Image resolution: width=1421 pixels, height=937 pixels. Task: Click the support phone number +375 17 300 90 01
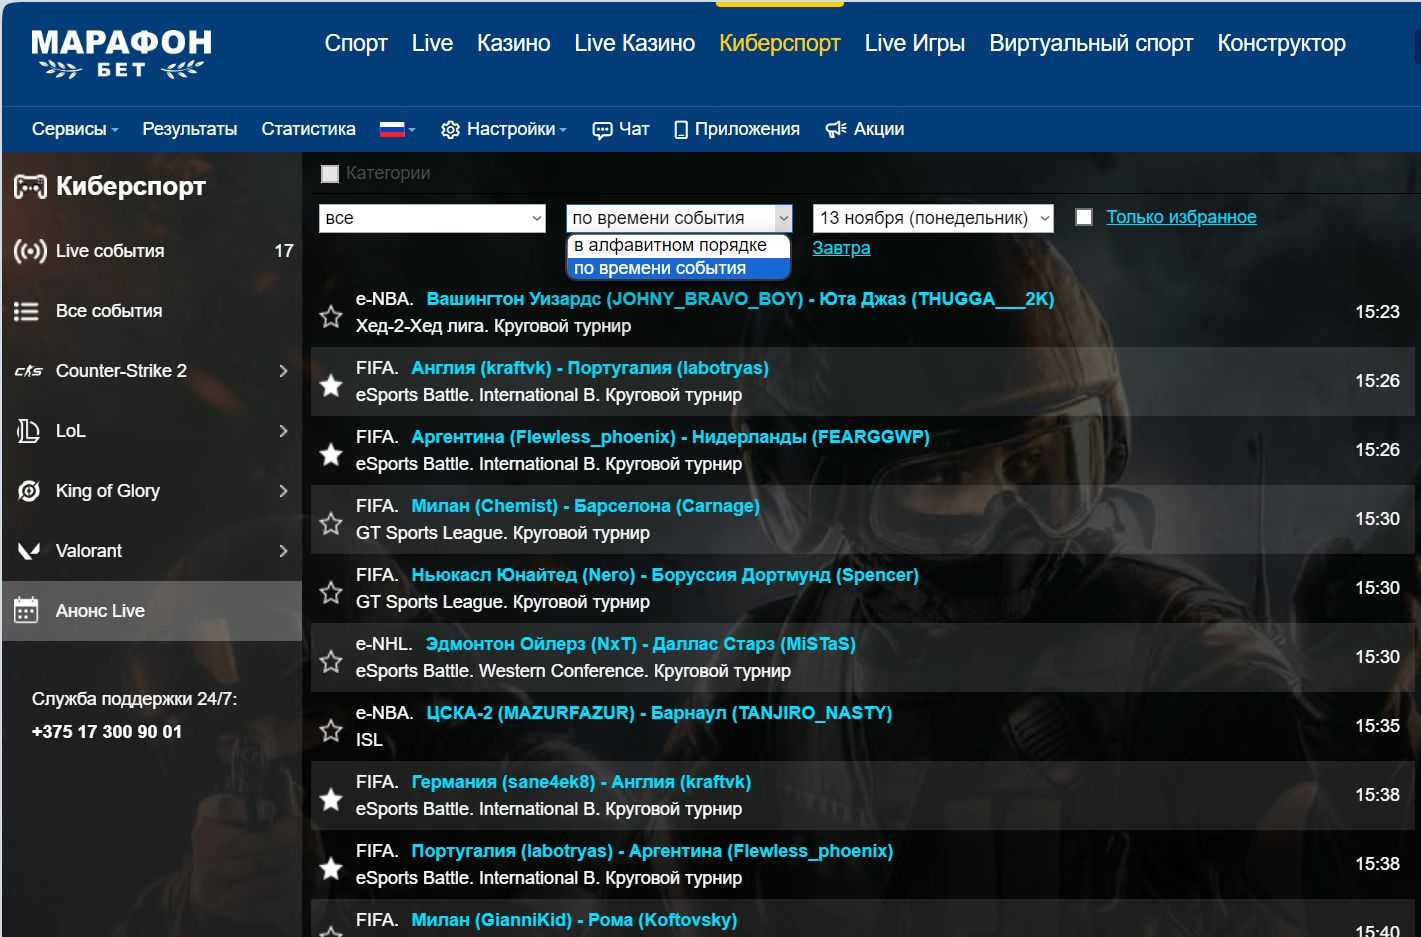coord(107,732)
